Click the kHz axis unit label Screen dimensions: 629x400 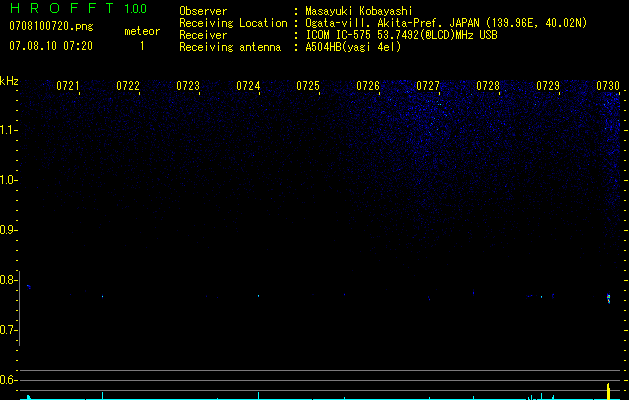click(9, 81)
